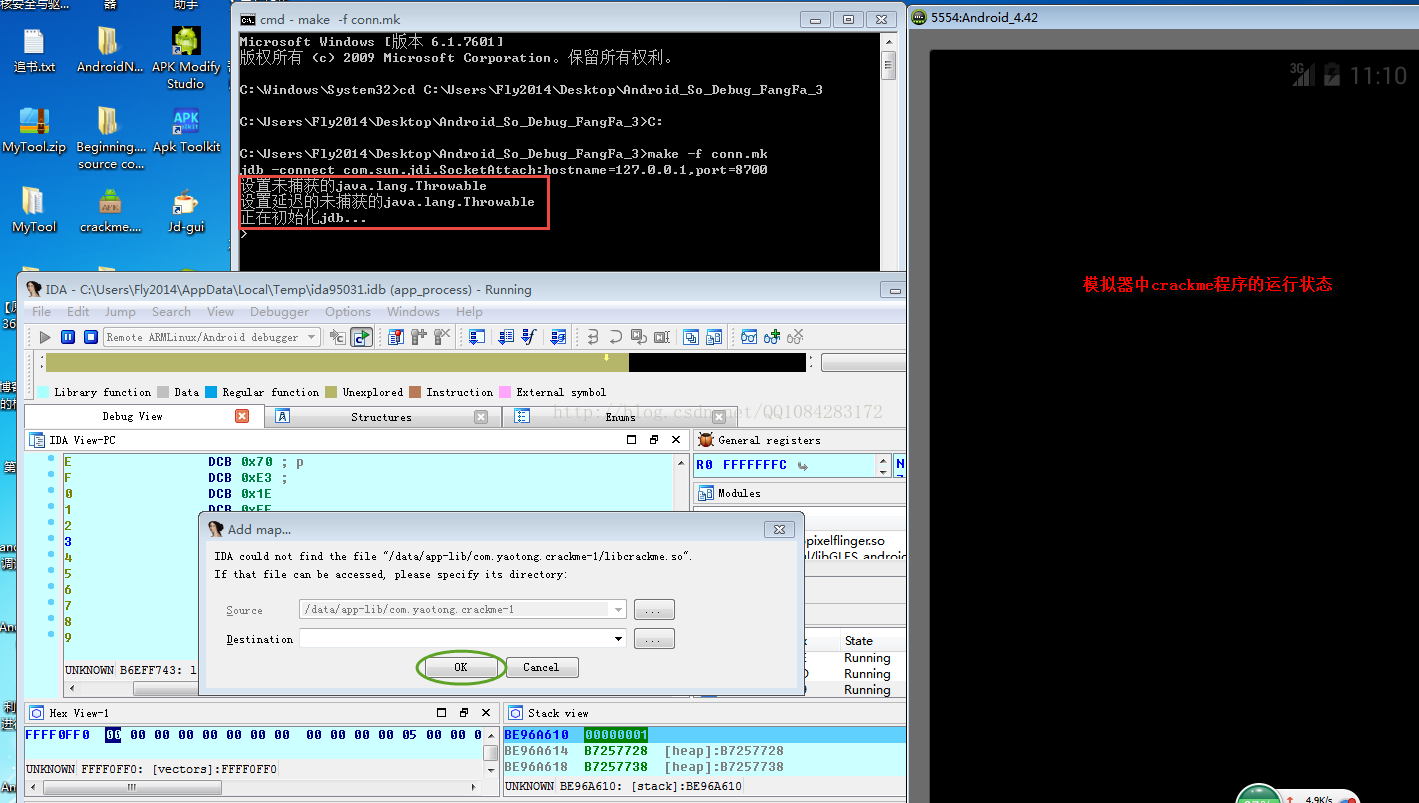Viewport: 1419px width, 803px height.
Task: Maximize the IDA View-PC pane
Action: (631, 440)
